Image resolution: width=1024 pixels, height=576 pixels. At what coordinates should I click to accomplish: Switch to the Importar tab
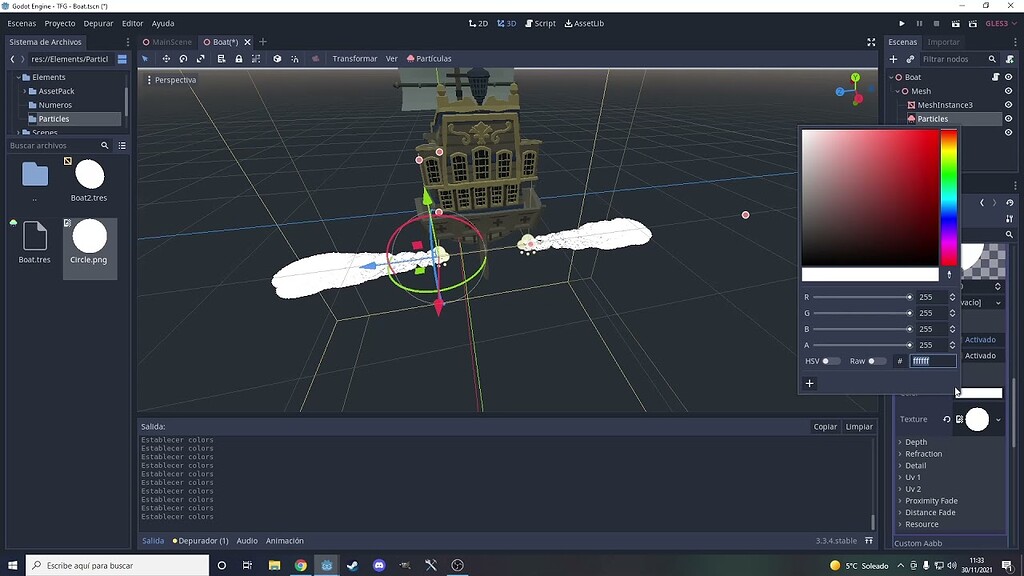tap(944, 42)
